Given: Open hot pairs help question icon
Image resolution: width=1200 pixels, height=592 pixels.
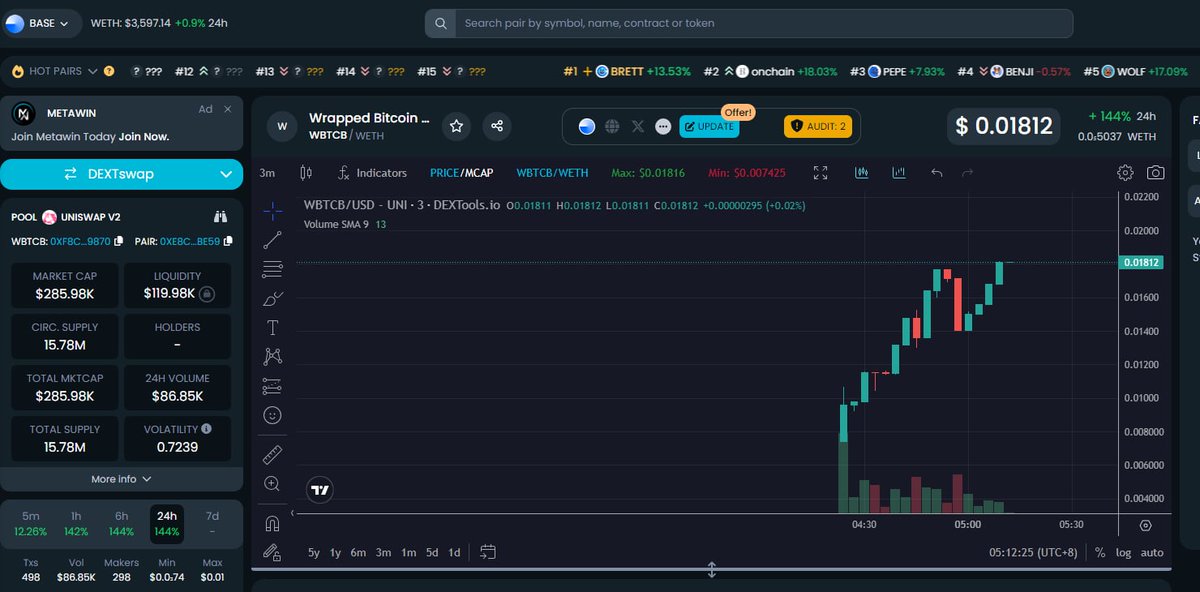Looking at the screenshot, I should pyautogui.click(x=109, y=71).
